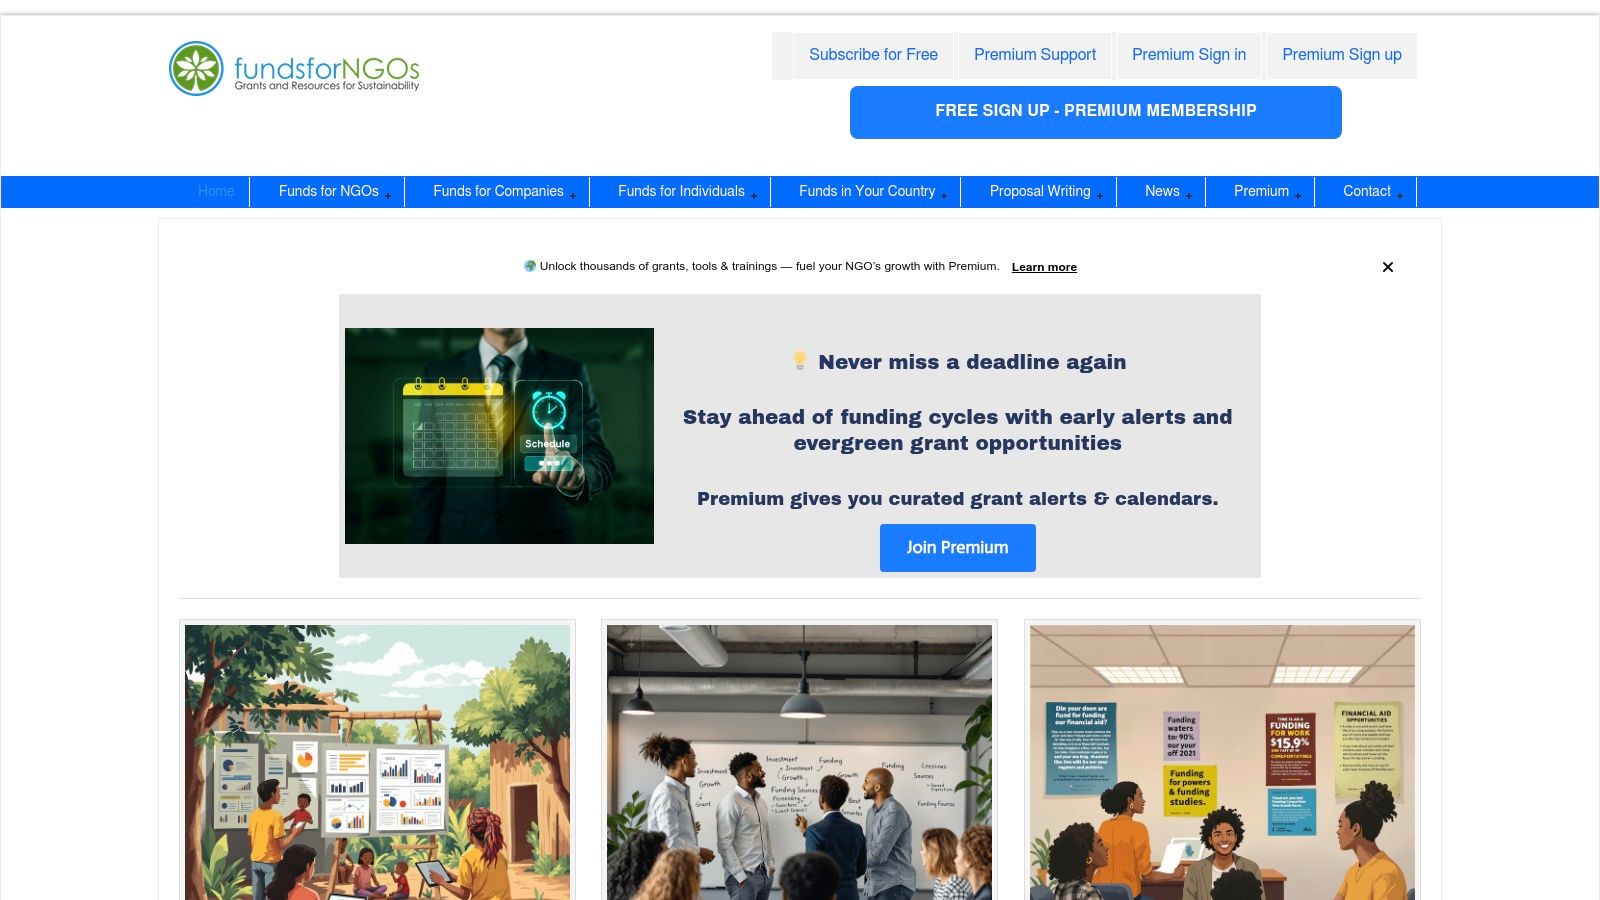This screenshot has width=1600, height=900.
Task: Expand the Funds in Your Country menu
Action: pyautogui.click(x=867, y=192)
